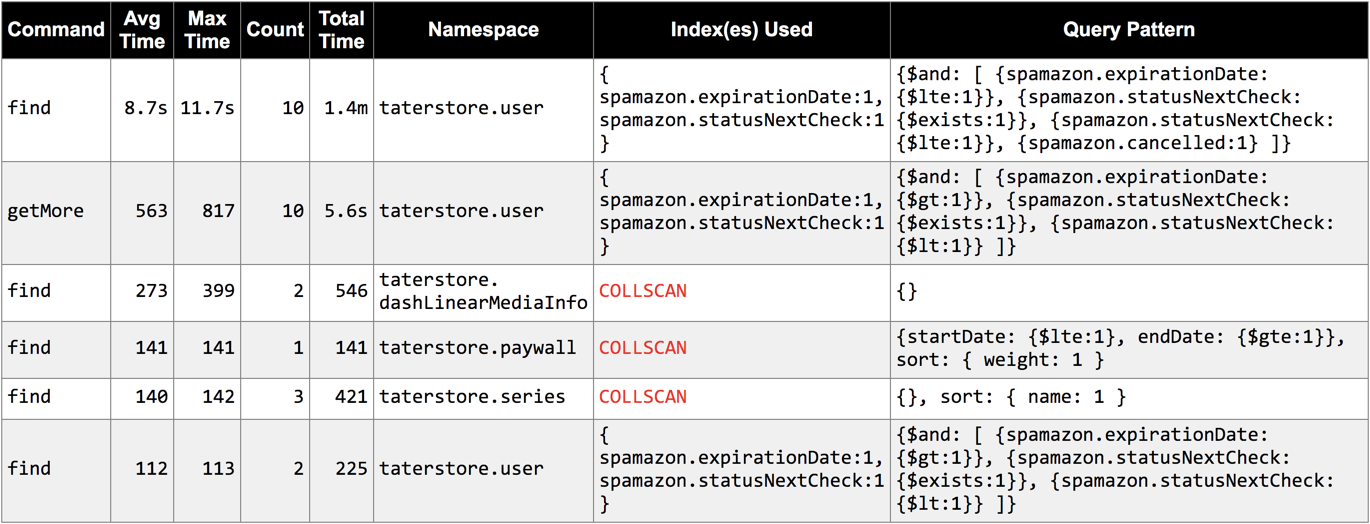Select the sort by name query pattern
Screen dimensions: 1370x524
[x=1129, y=398]
